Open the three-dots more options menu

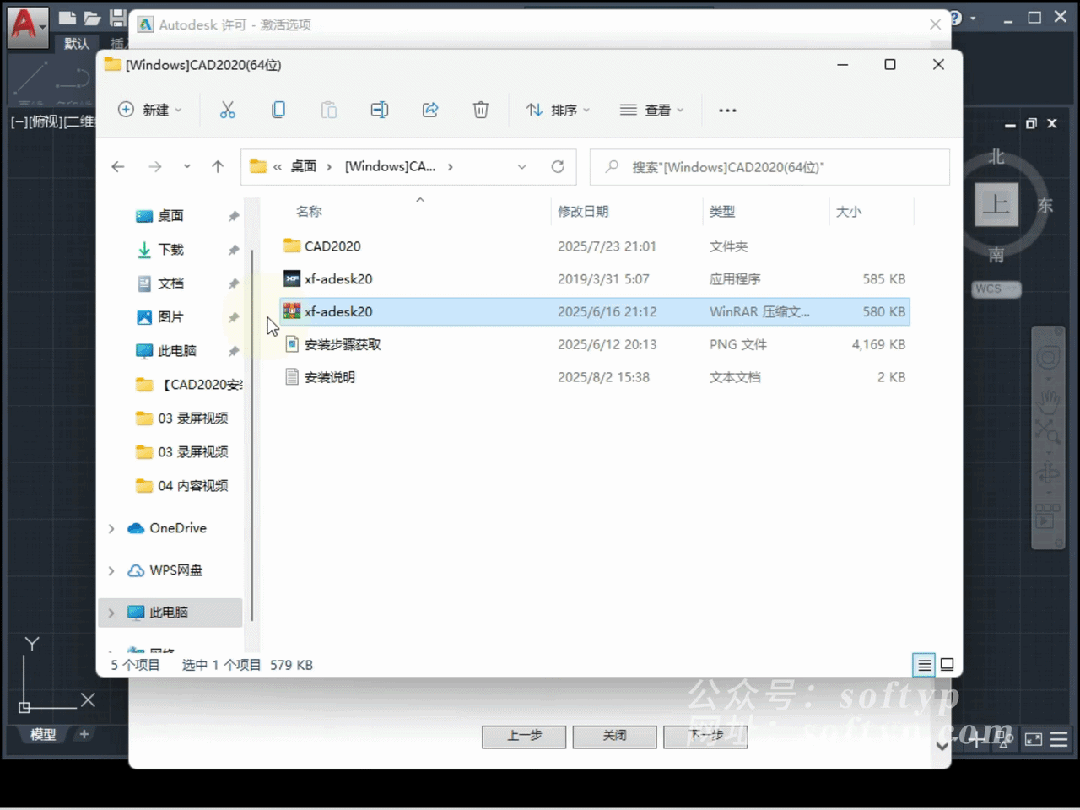[x=727, y=110]
